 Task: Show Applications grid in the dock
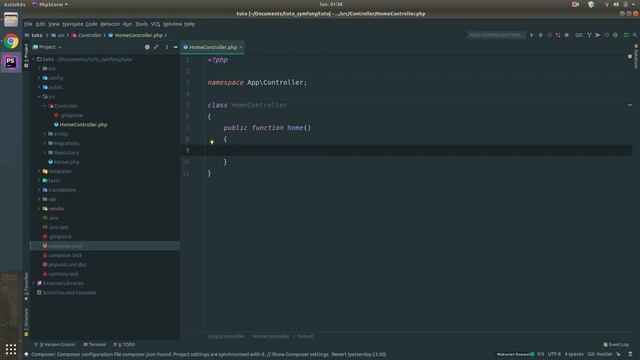click(11, 349)
